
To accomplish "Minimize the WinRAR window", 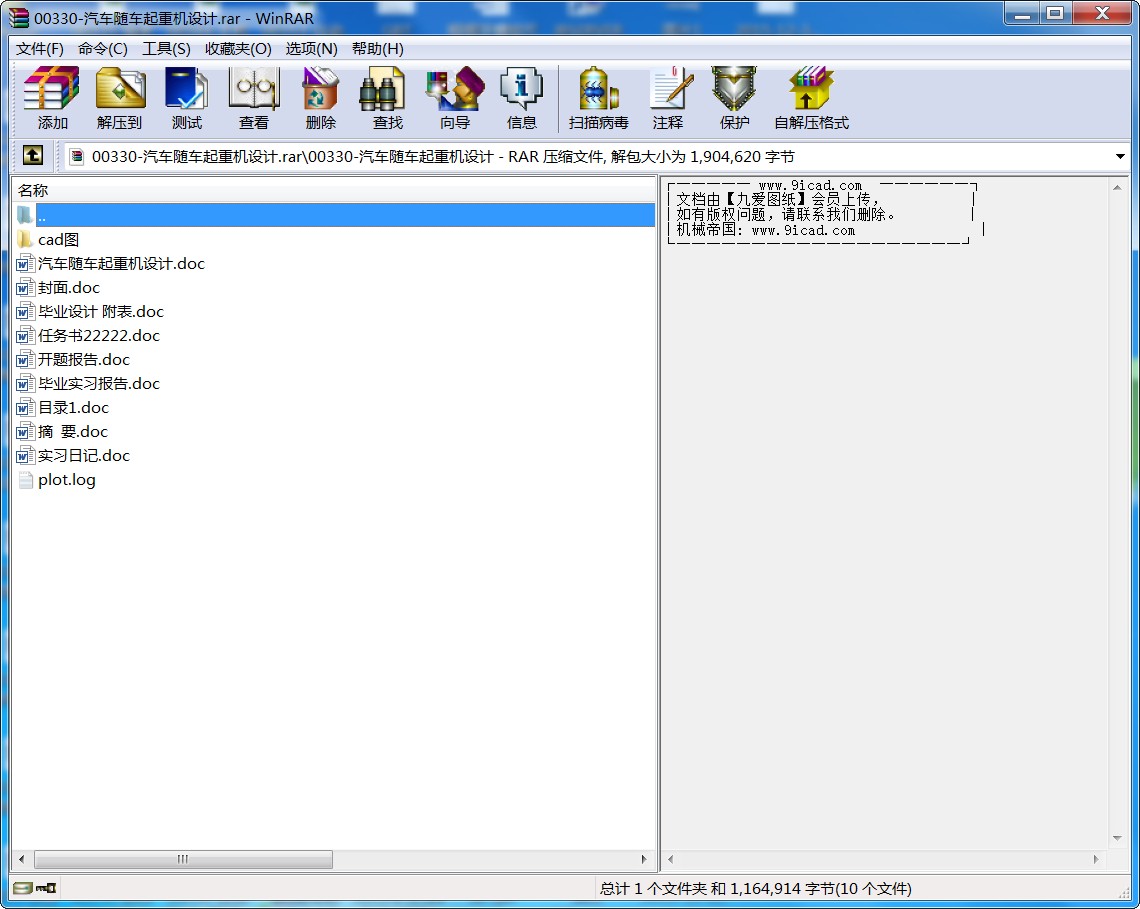I will pos(1022,14).
